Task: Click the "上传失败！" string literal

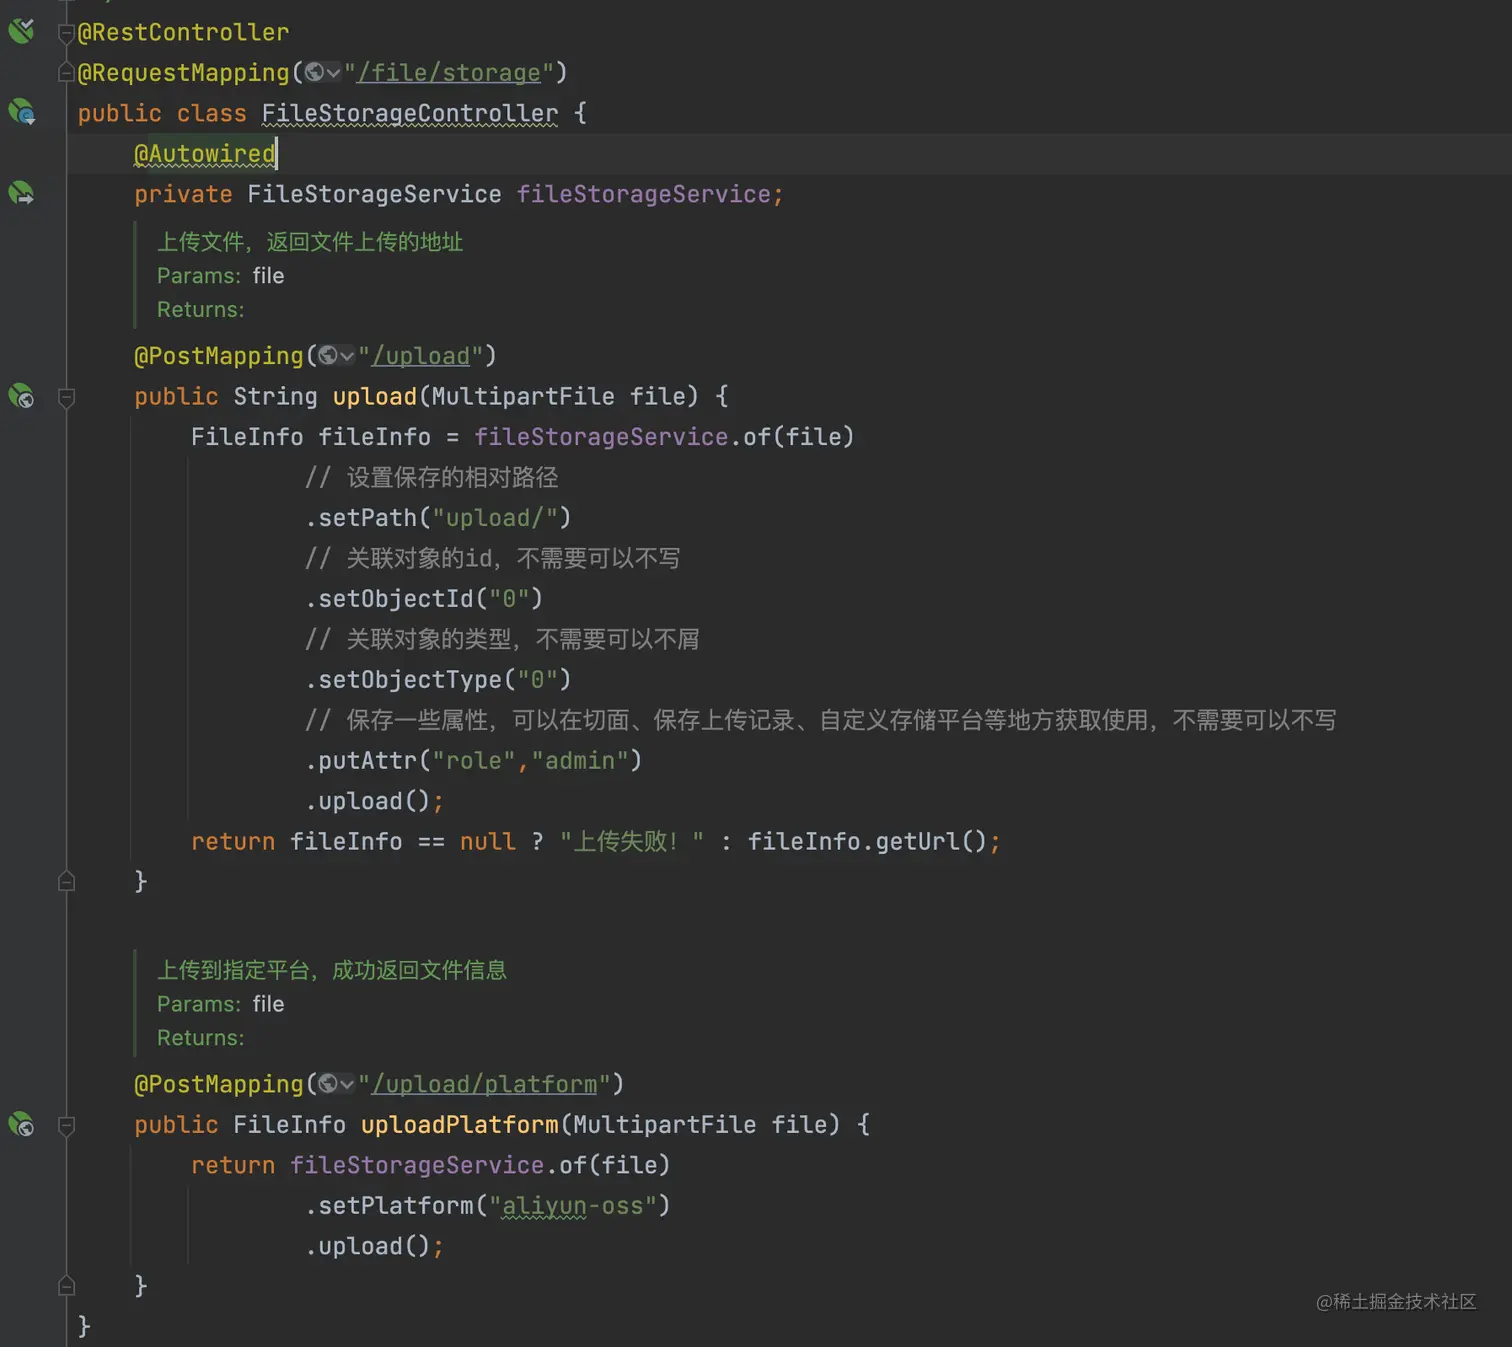Action: [x=632, y=842]
